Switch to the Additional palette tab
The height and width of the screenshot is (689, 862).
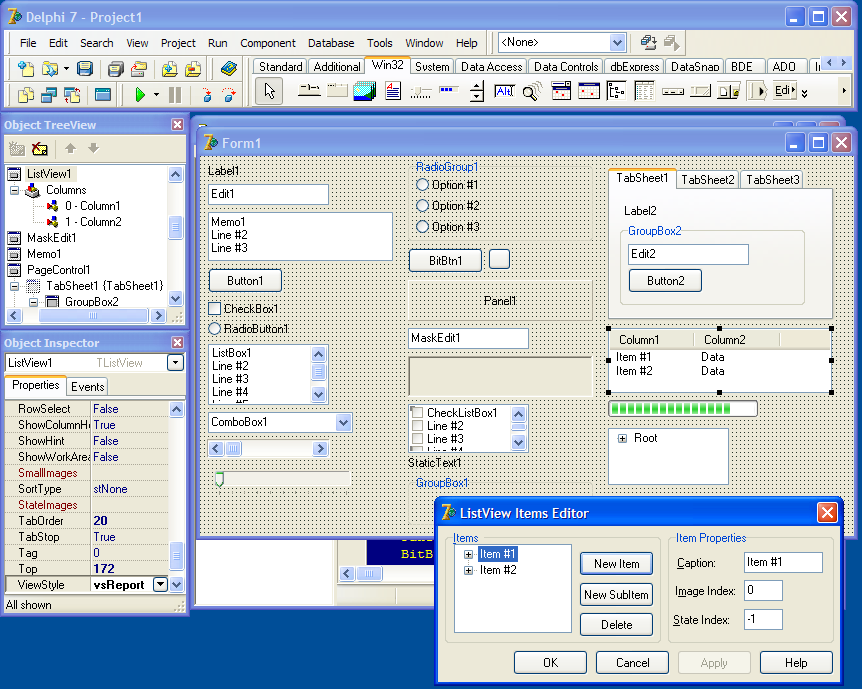coord(337,67)
